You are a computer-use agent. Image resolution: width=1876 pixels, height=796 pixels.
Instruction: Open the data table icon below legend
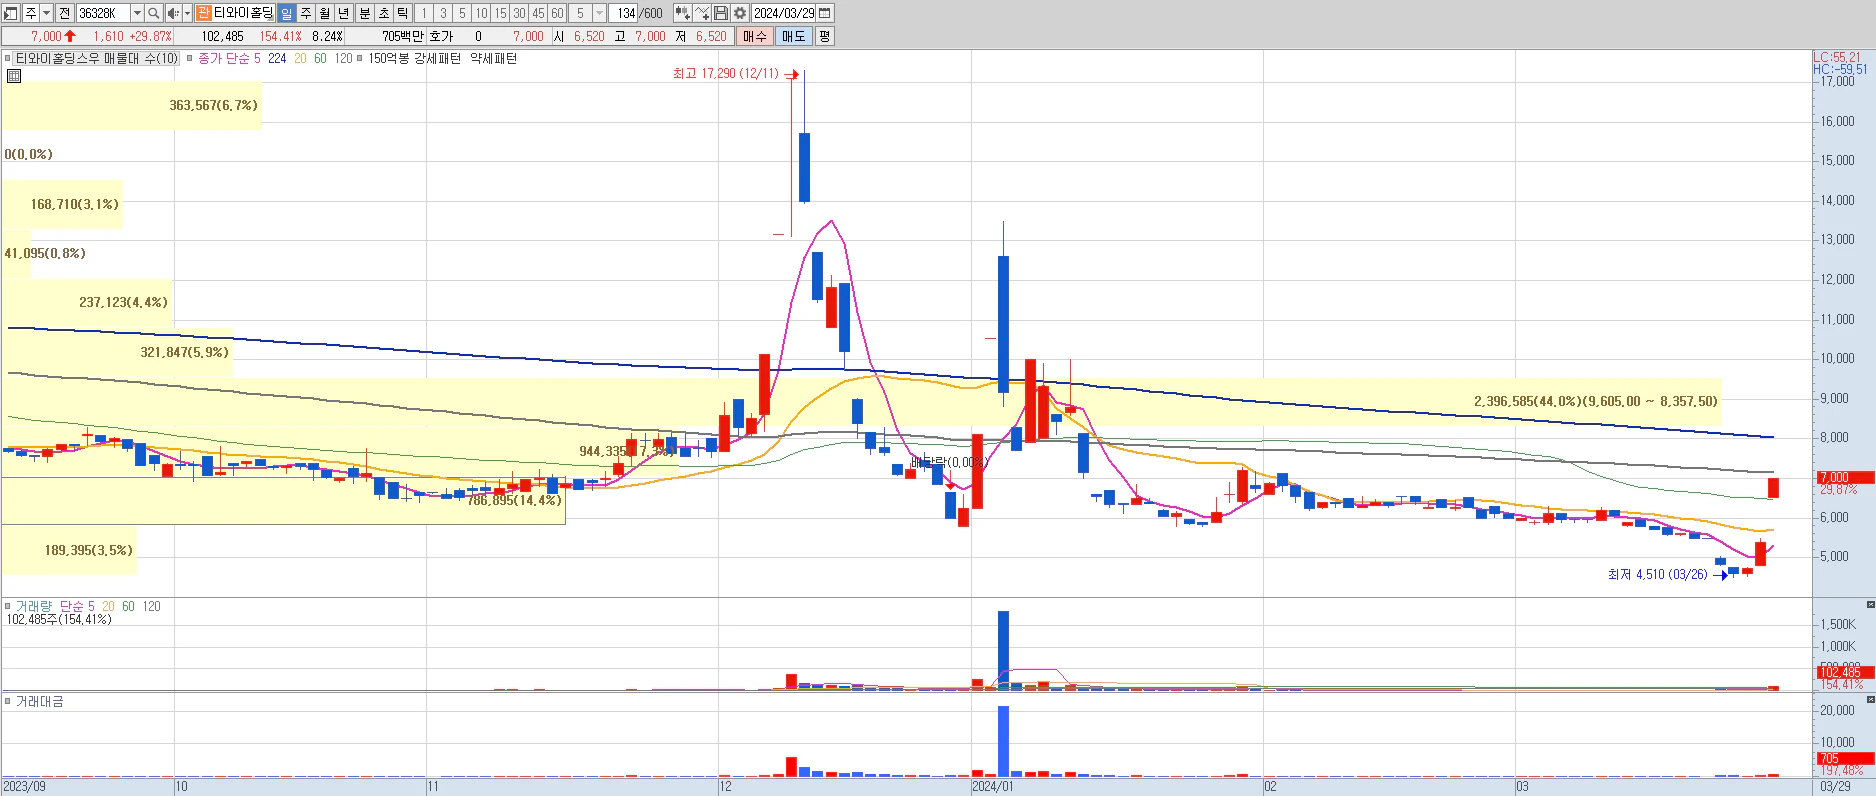[x=14, y=75]
